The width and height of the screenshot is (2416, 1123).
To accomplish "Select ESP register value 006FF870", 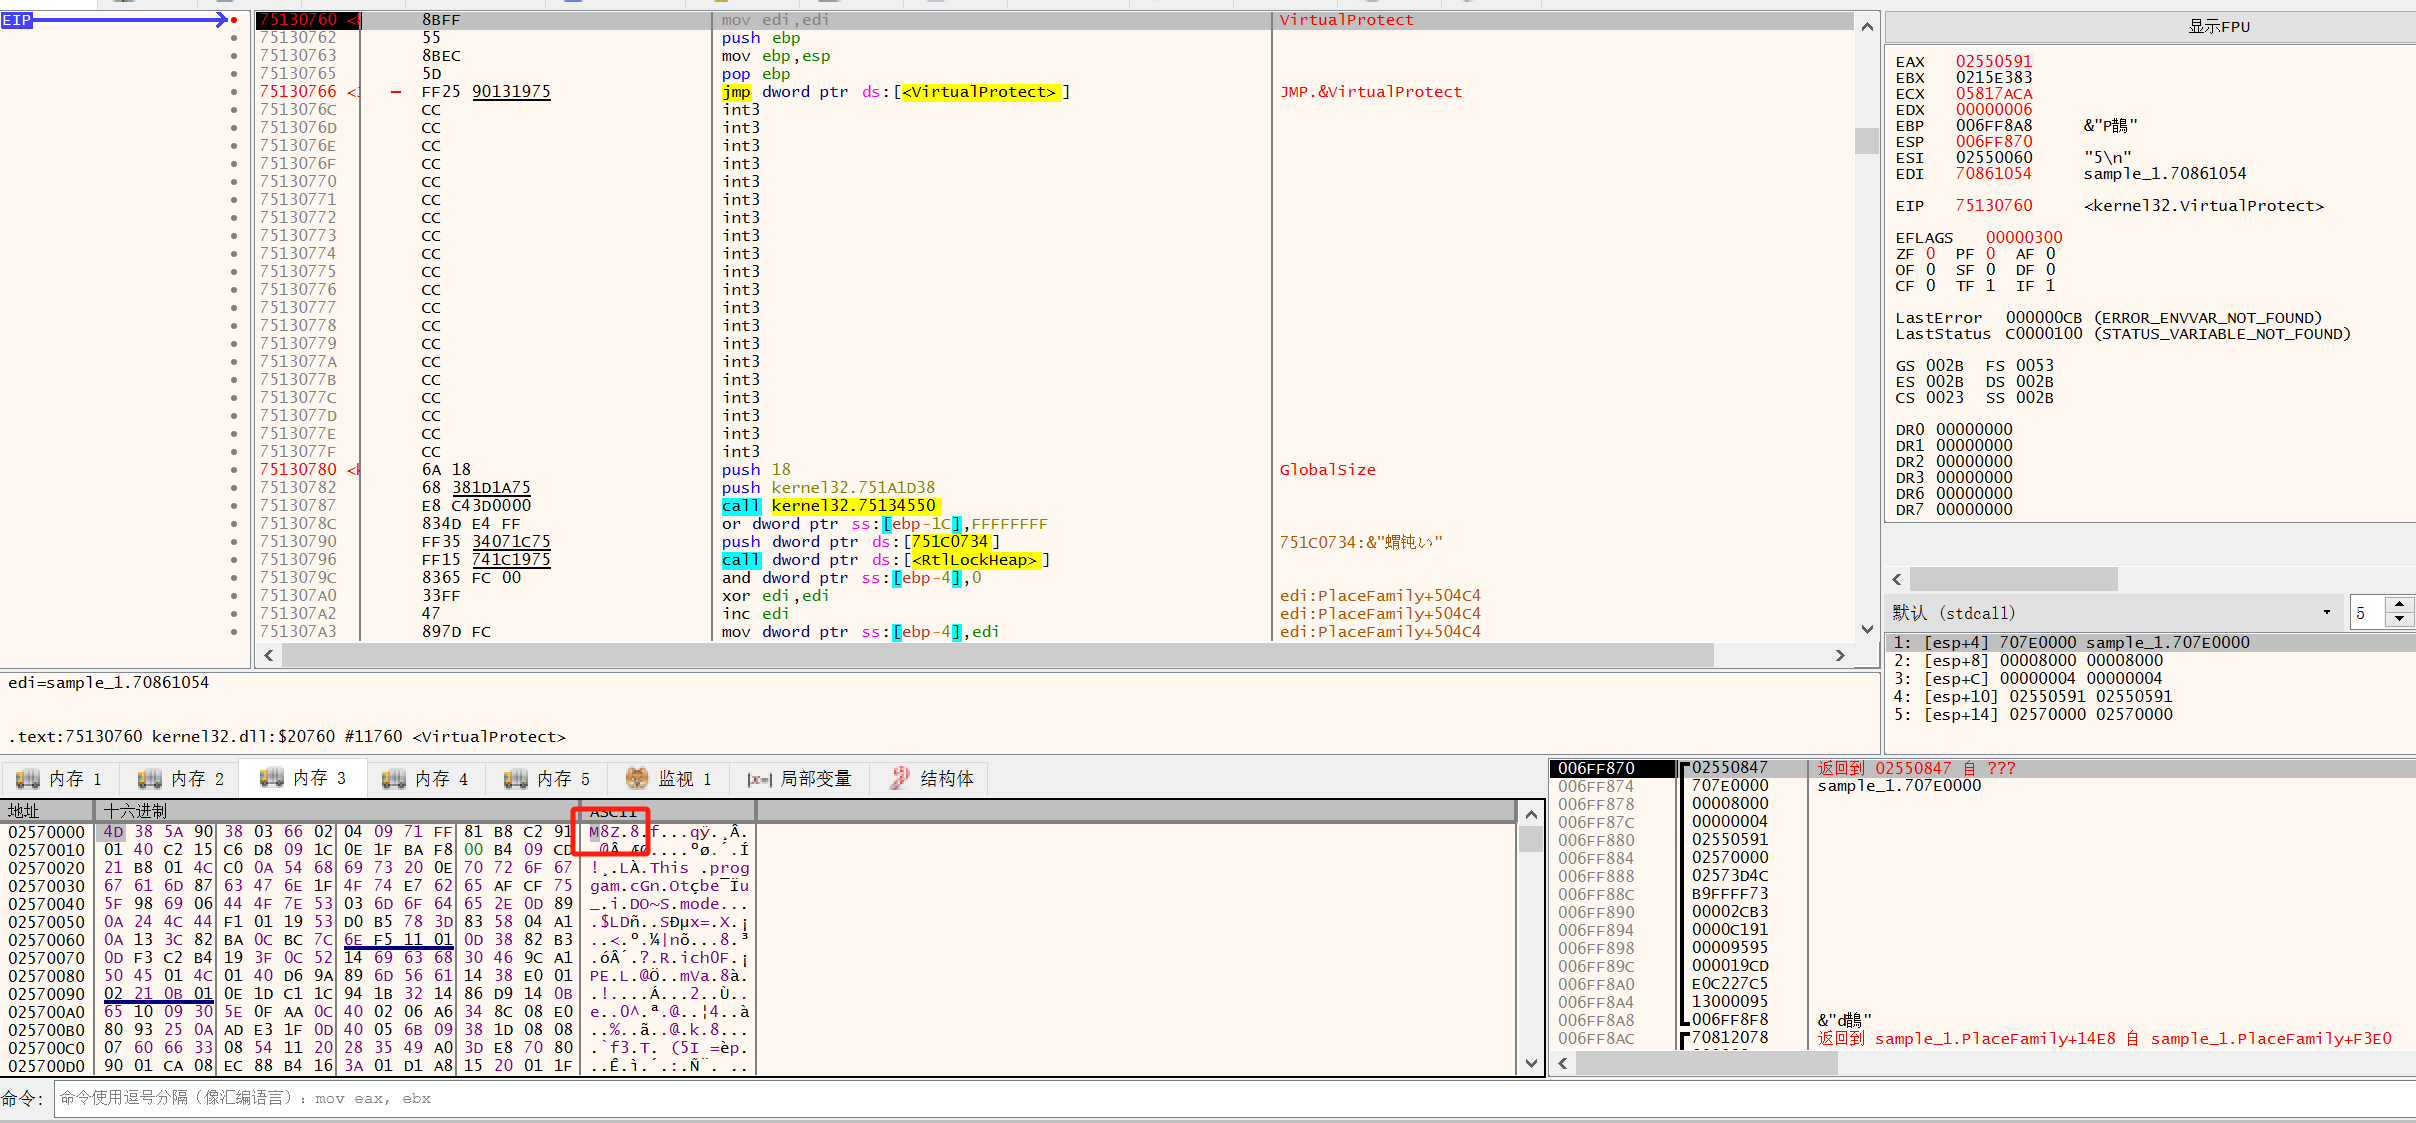I will point(1994,142).
